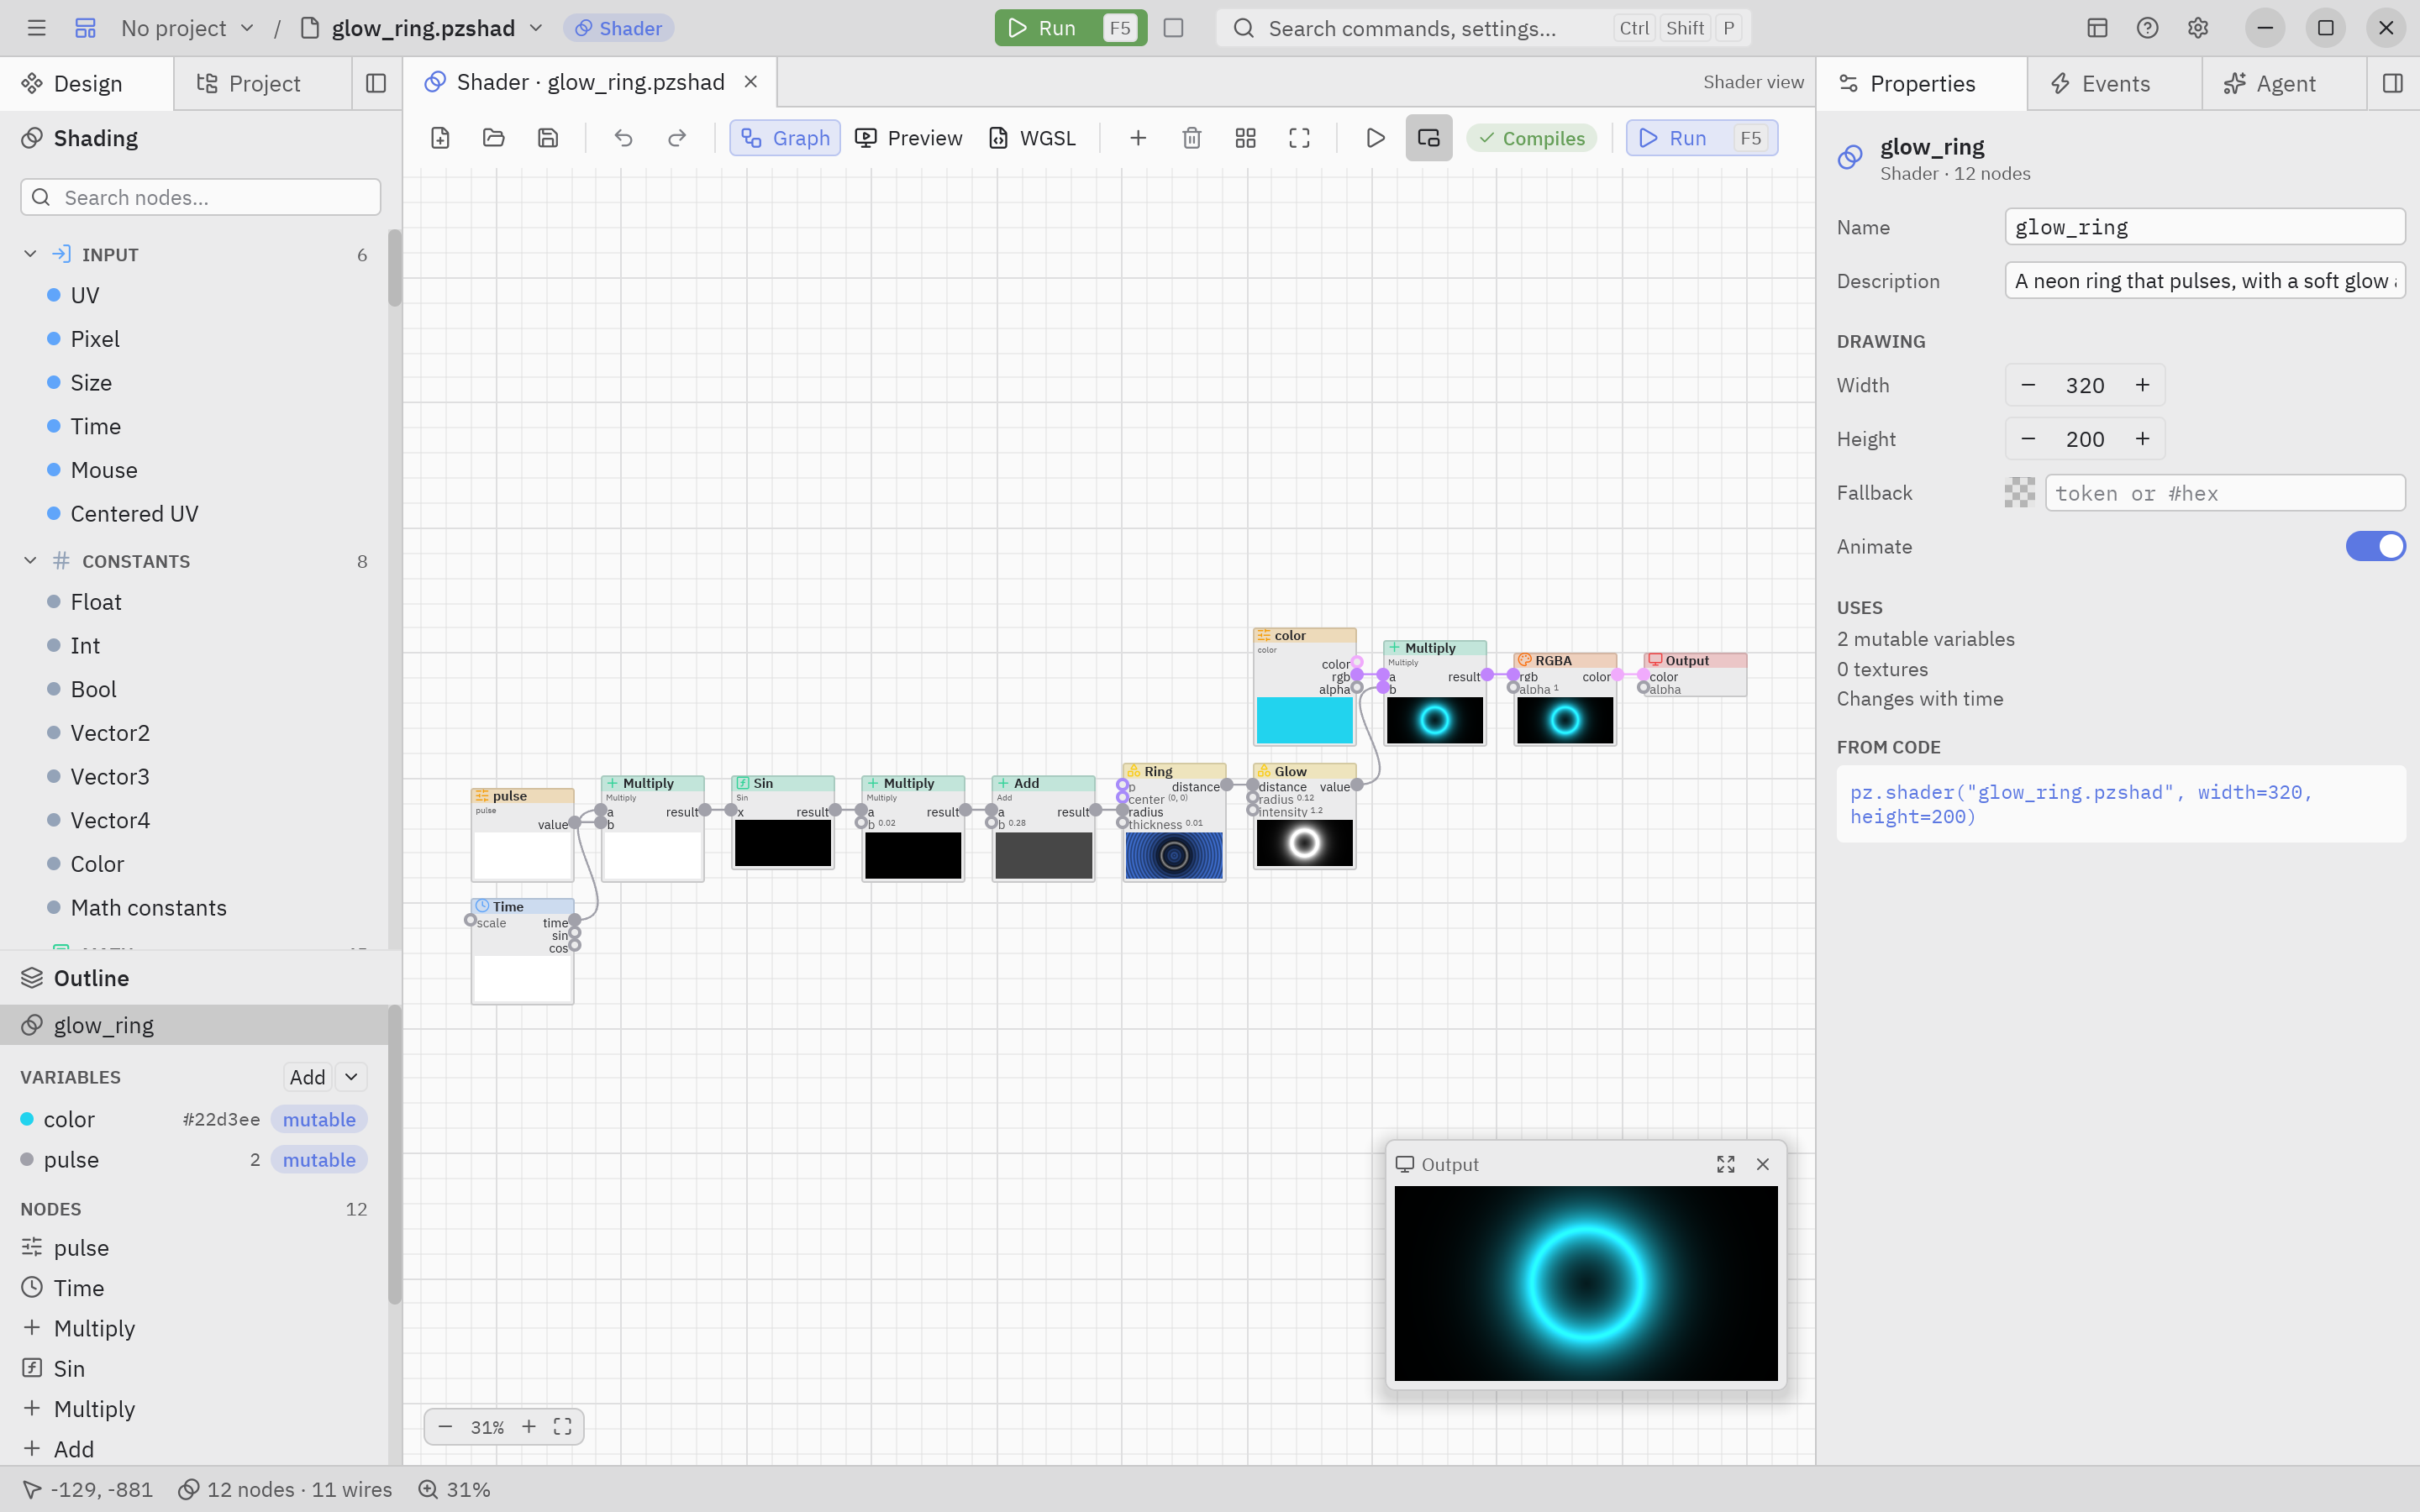The width and height of the screenshot is (2420, 1512).
Task: Zoom out the graph with minus button
Action: point(446,1427)
